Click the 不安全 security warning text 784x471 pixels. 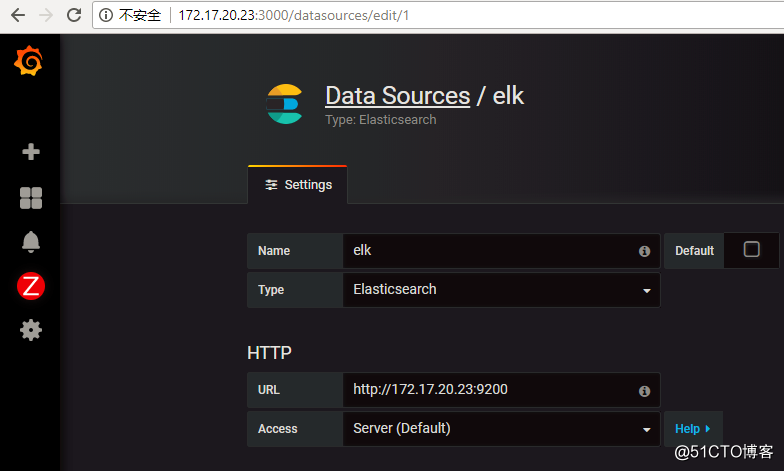tap(140, 15)
